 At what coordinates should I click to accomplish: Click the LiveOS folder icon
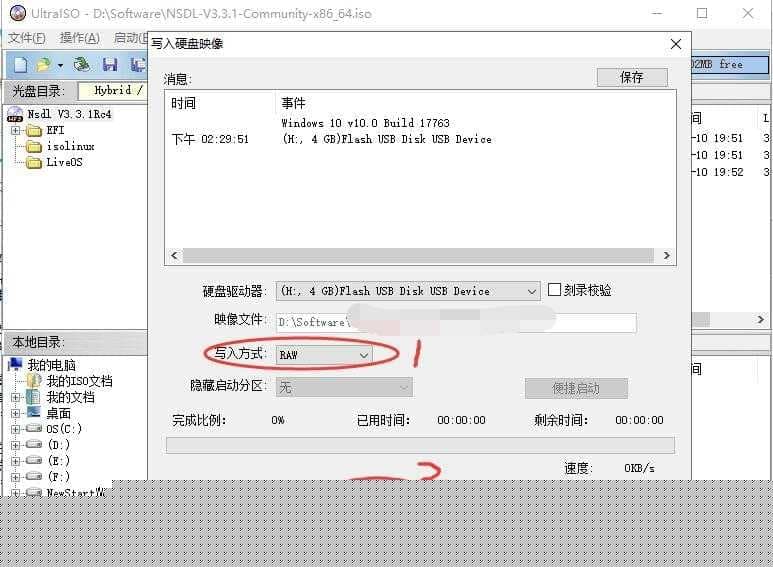(34, 162)
